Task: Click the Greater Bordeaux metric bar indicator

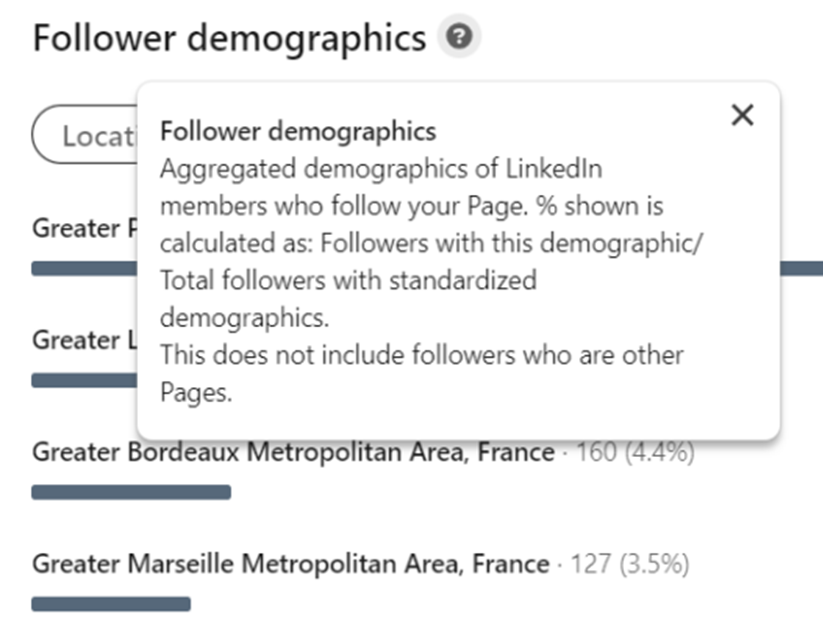Action: [130, 491]
